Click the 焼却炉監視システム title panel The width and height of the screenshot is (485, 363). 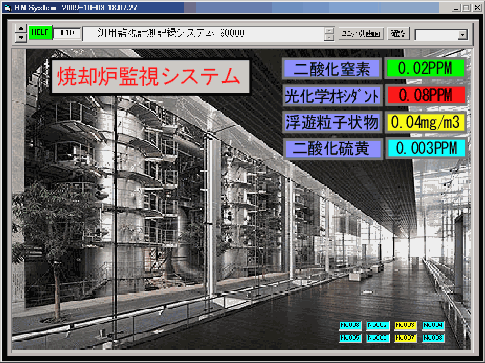[x=150, y=77]
